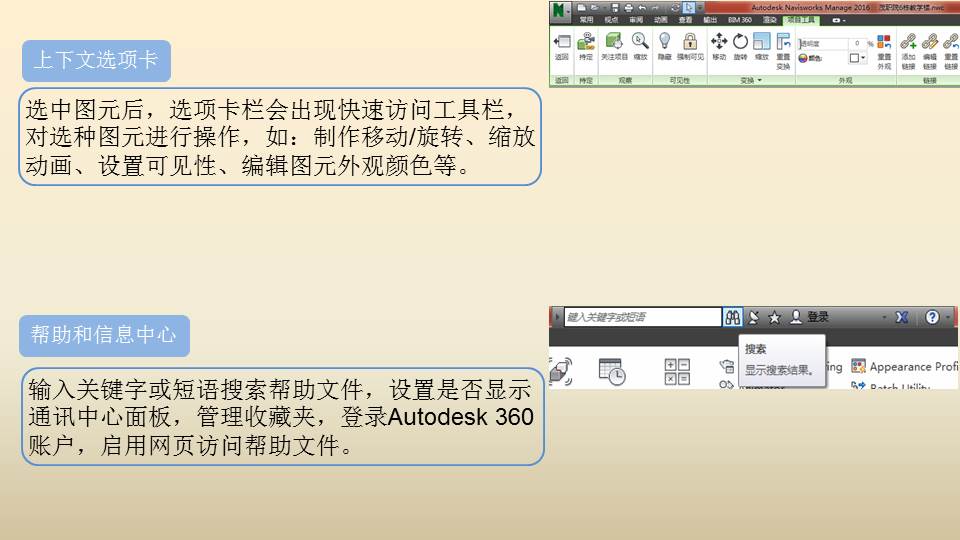The width and height of the screenshot is (960, 540).
Task: Open the 审阅 (Review) ribbon tab
Action: (x=637, y=20)
